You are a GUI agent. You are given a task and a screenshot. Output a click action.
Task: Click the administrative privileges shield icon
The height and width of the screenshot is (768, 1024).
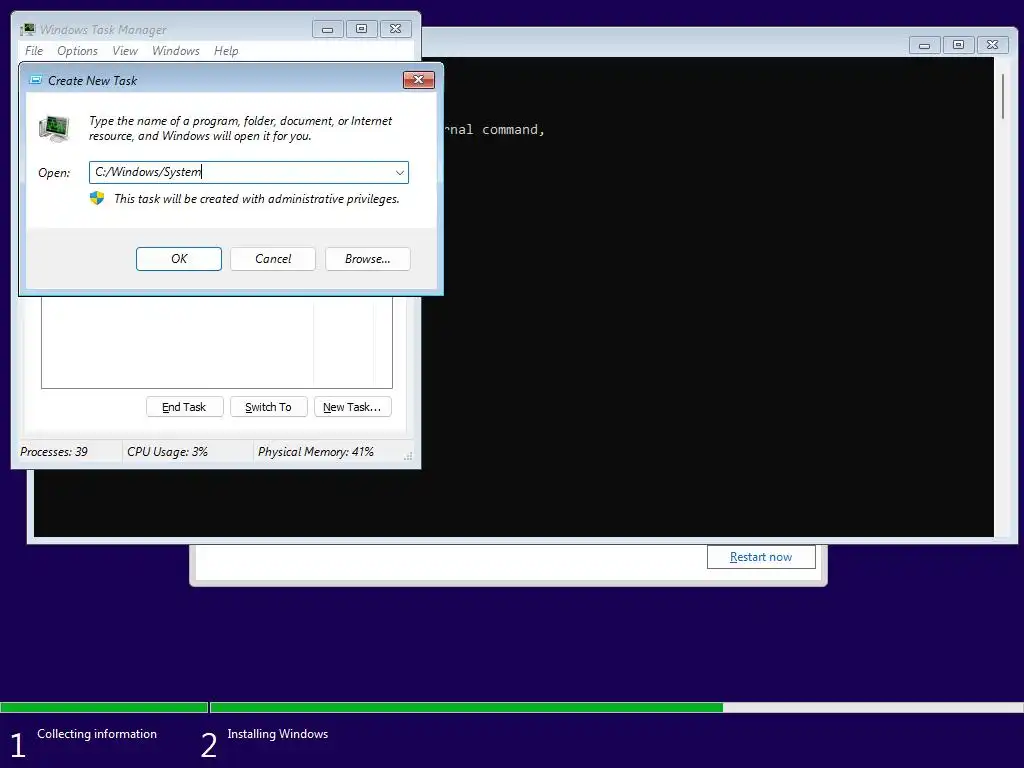[x=97, y=199]
